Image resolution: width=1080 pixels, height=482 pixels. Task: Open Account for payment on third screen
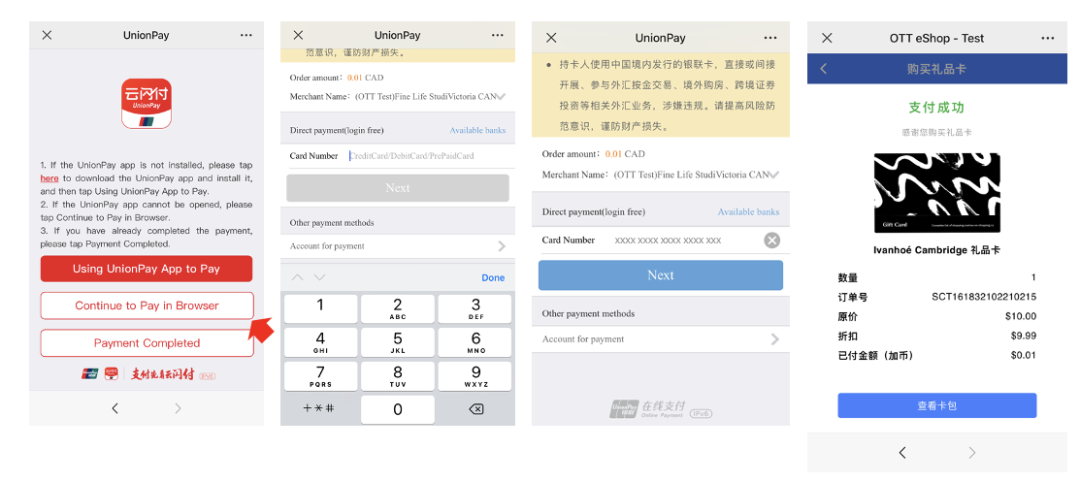661,339
